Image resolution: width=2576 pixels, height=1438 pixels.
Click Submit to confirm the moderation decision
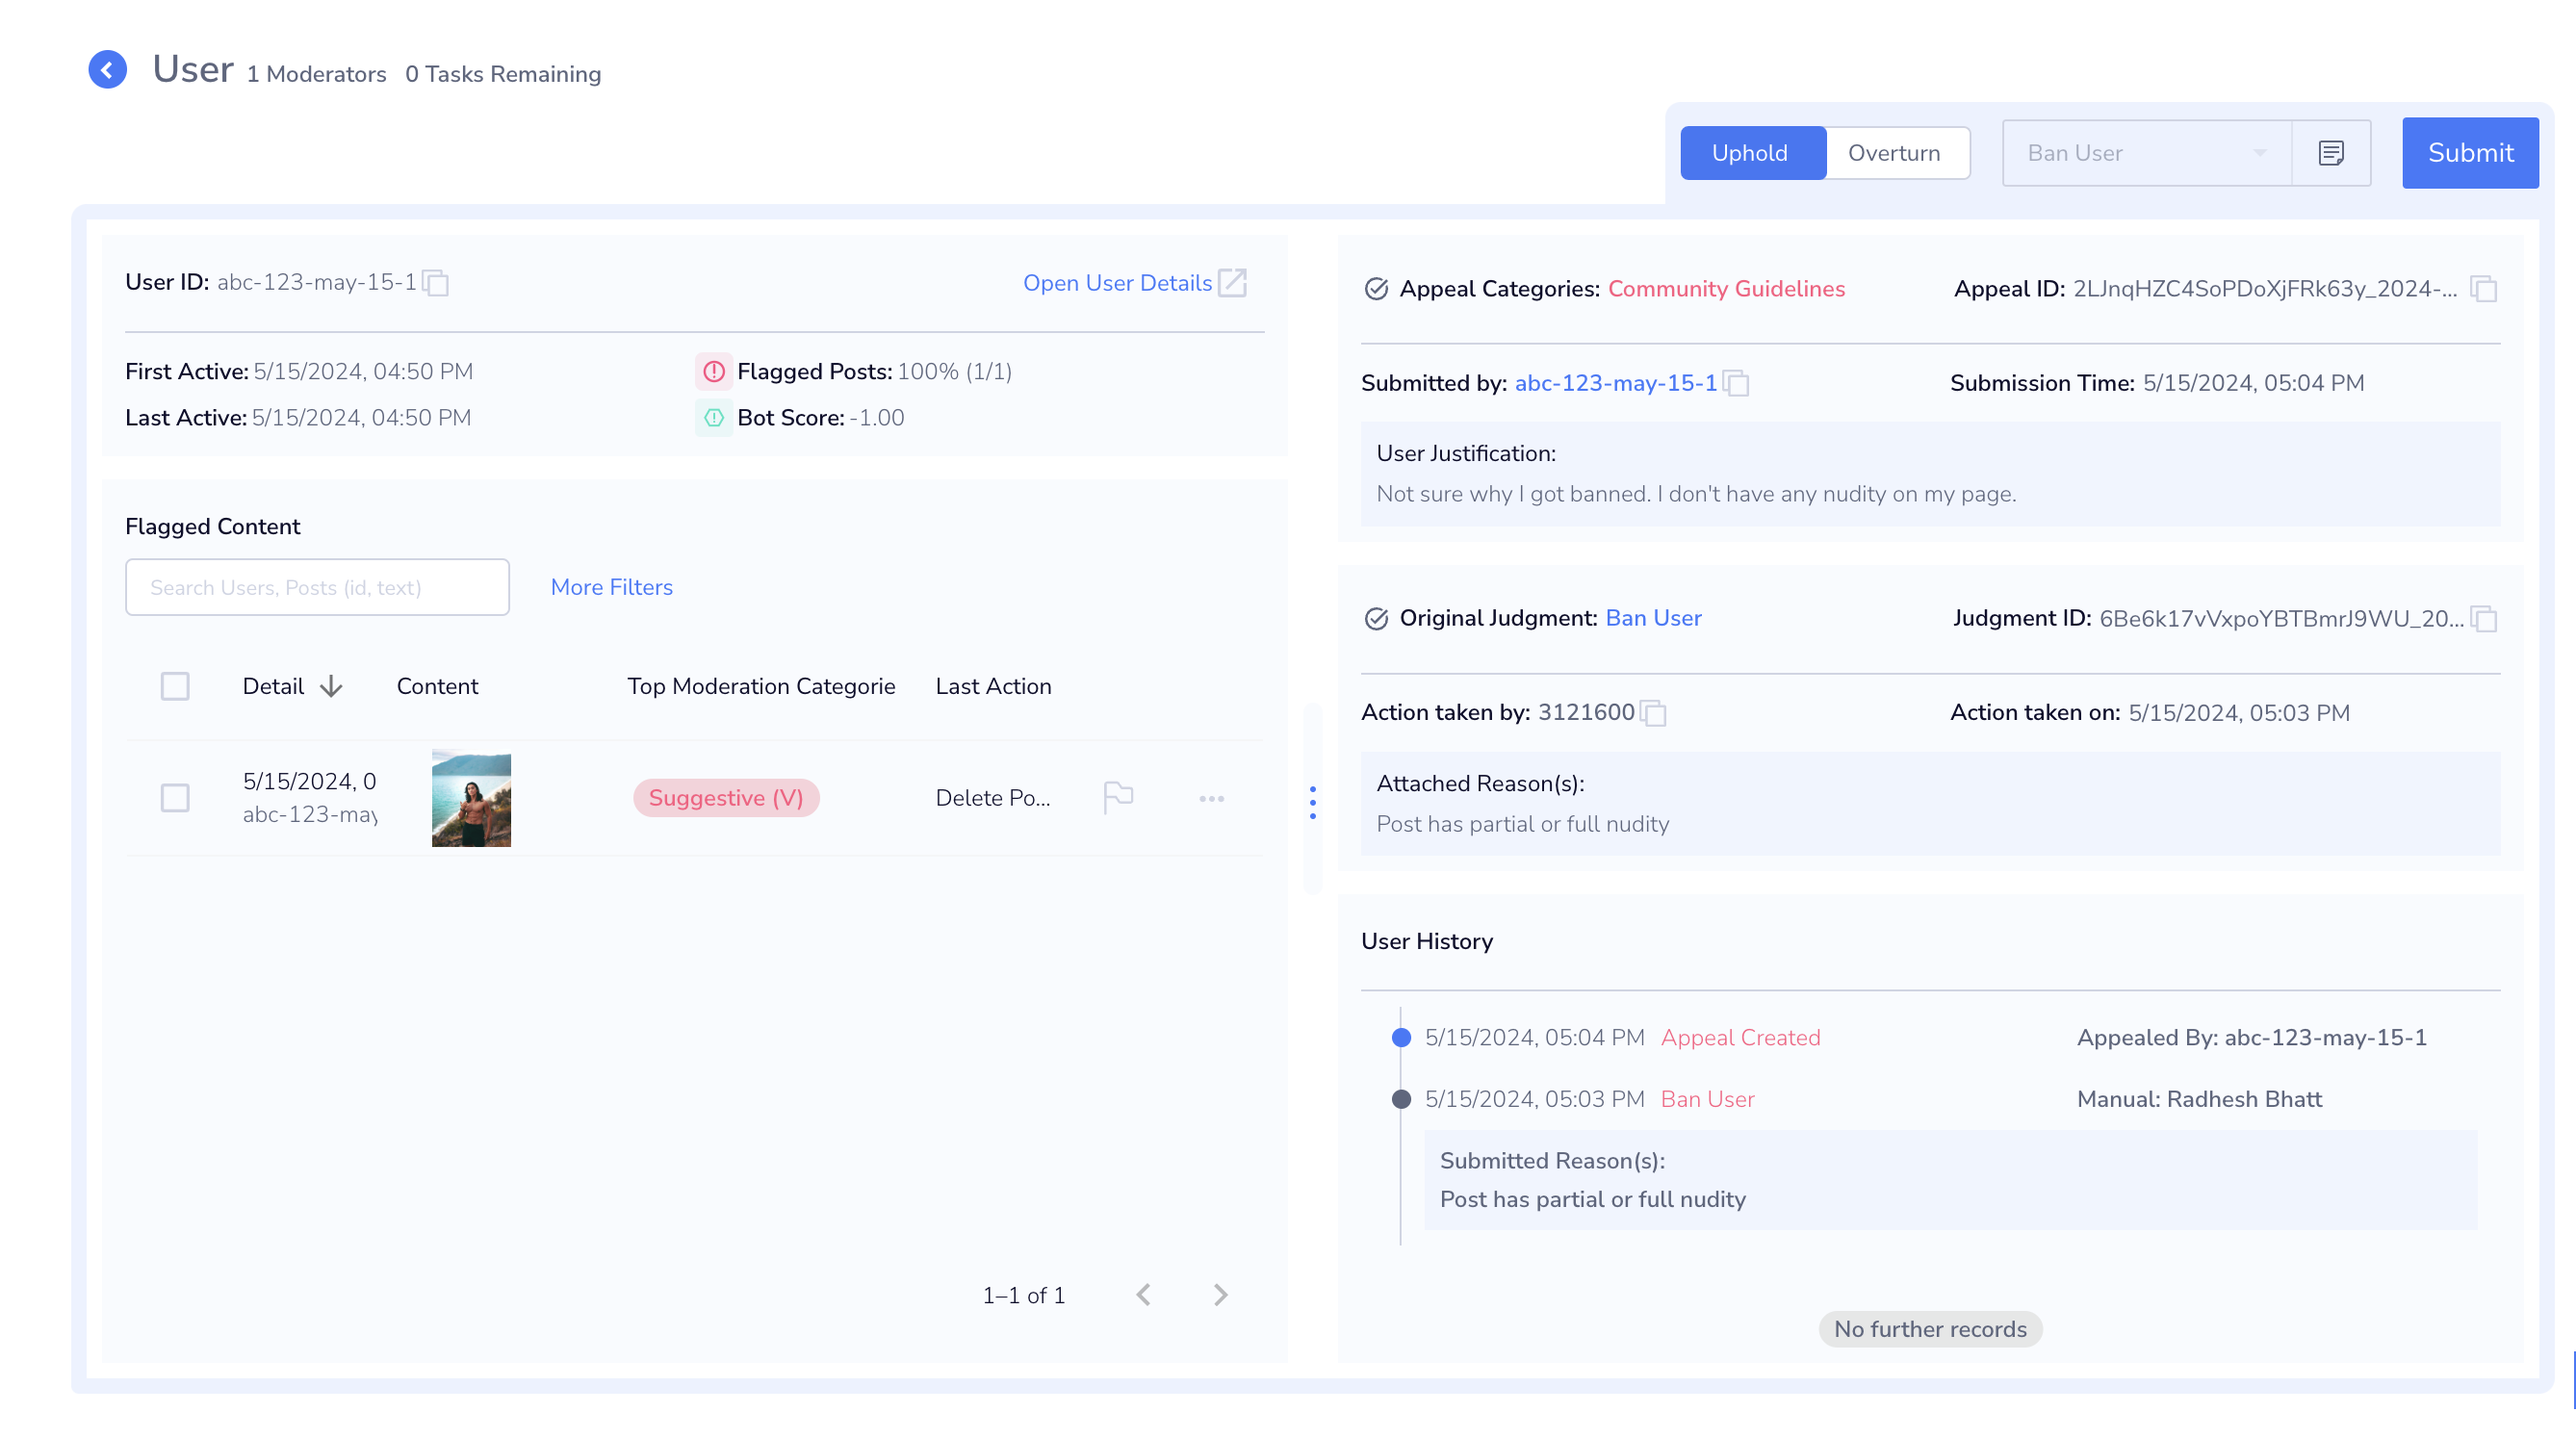pos(2468,152)
